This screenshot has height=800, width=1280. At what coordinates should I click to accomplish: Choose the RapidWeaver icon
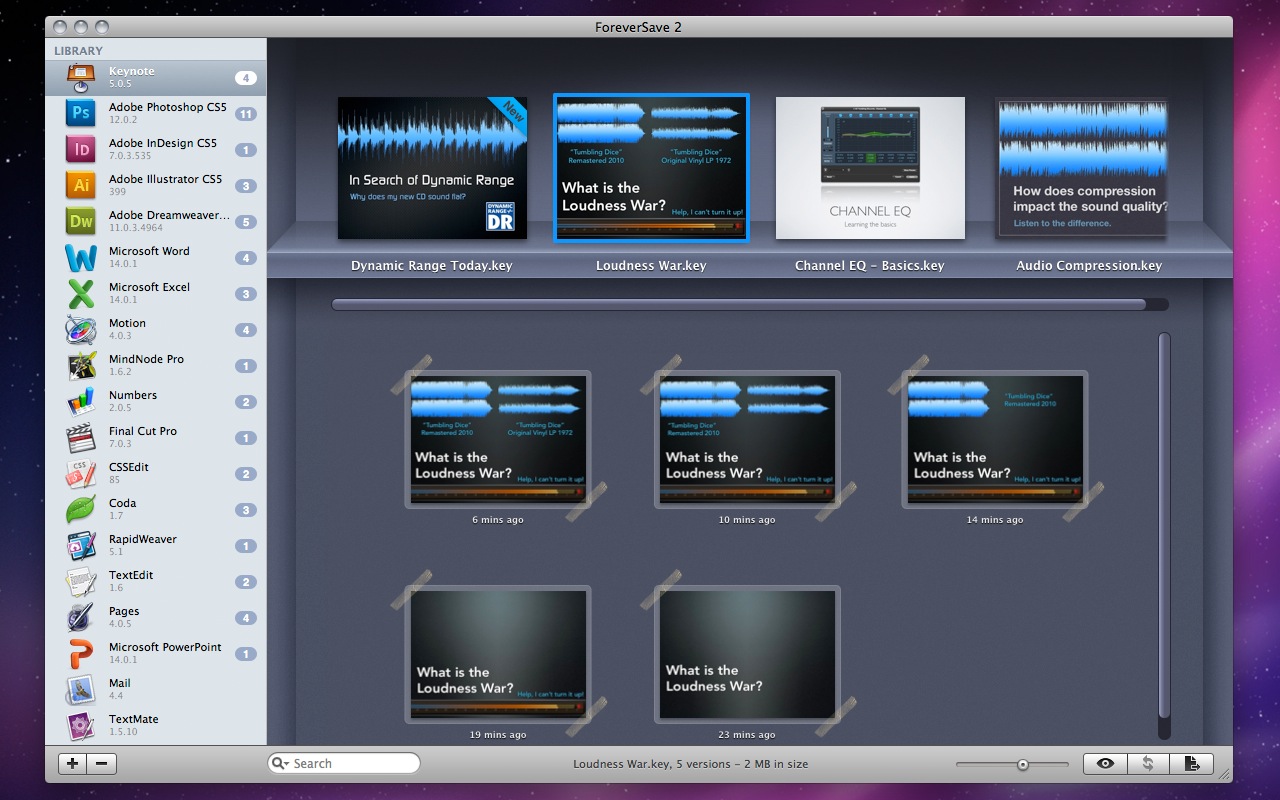pos(81,545)
